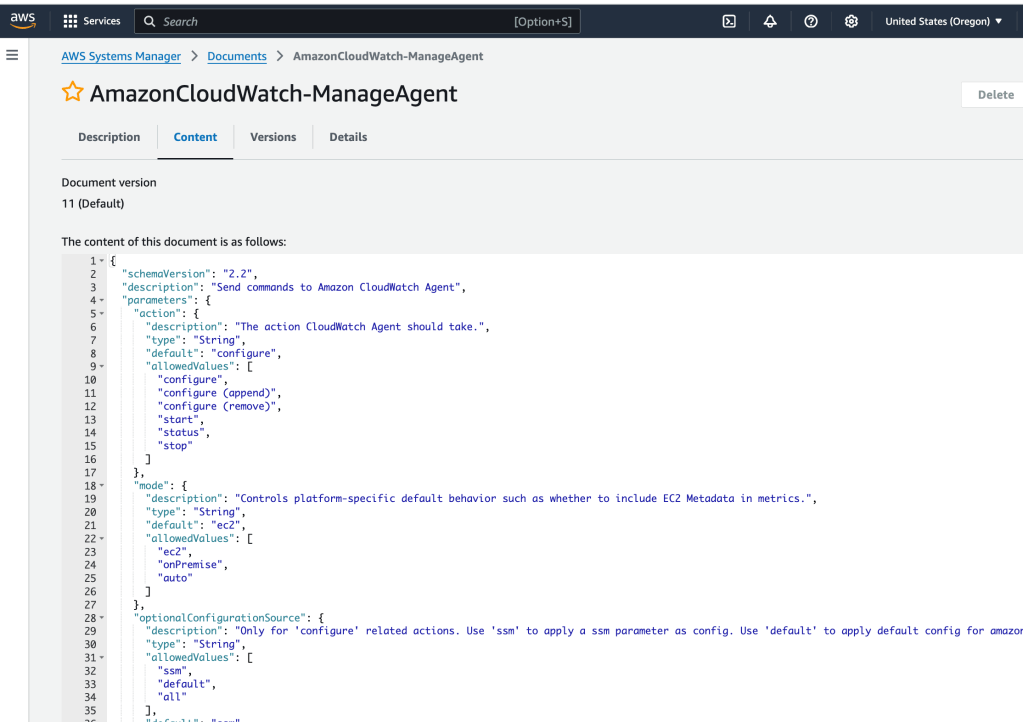The height and width of the screenshot is (722, 1023).
Task: Open the notifications bell
Action: pos(770,21)
